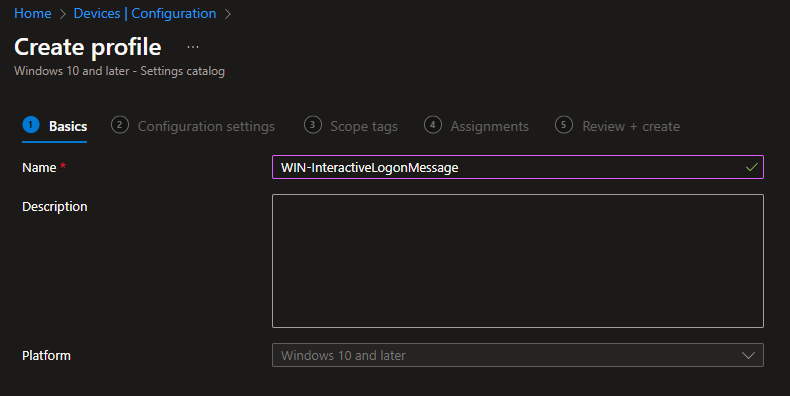This screenshot has width=790, height=396.
Task: Navigate to Home breadcrumb link
Action: 33,14
